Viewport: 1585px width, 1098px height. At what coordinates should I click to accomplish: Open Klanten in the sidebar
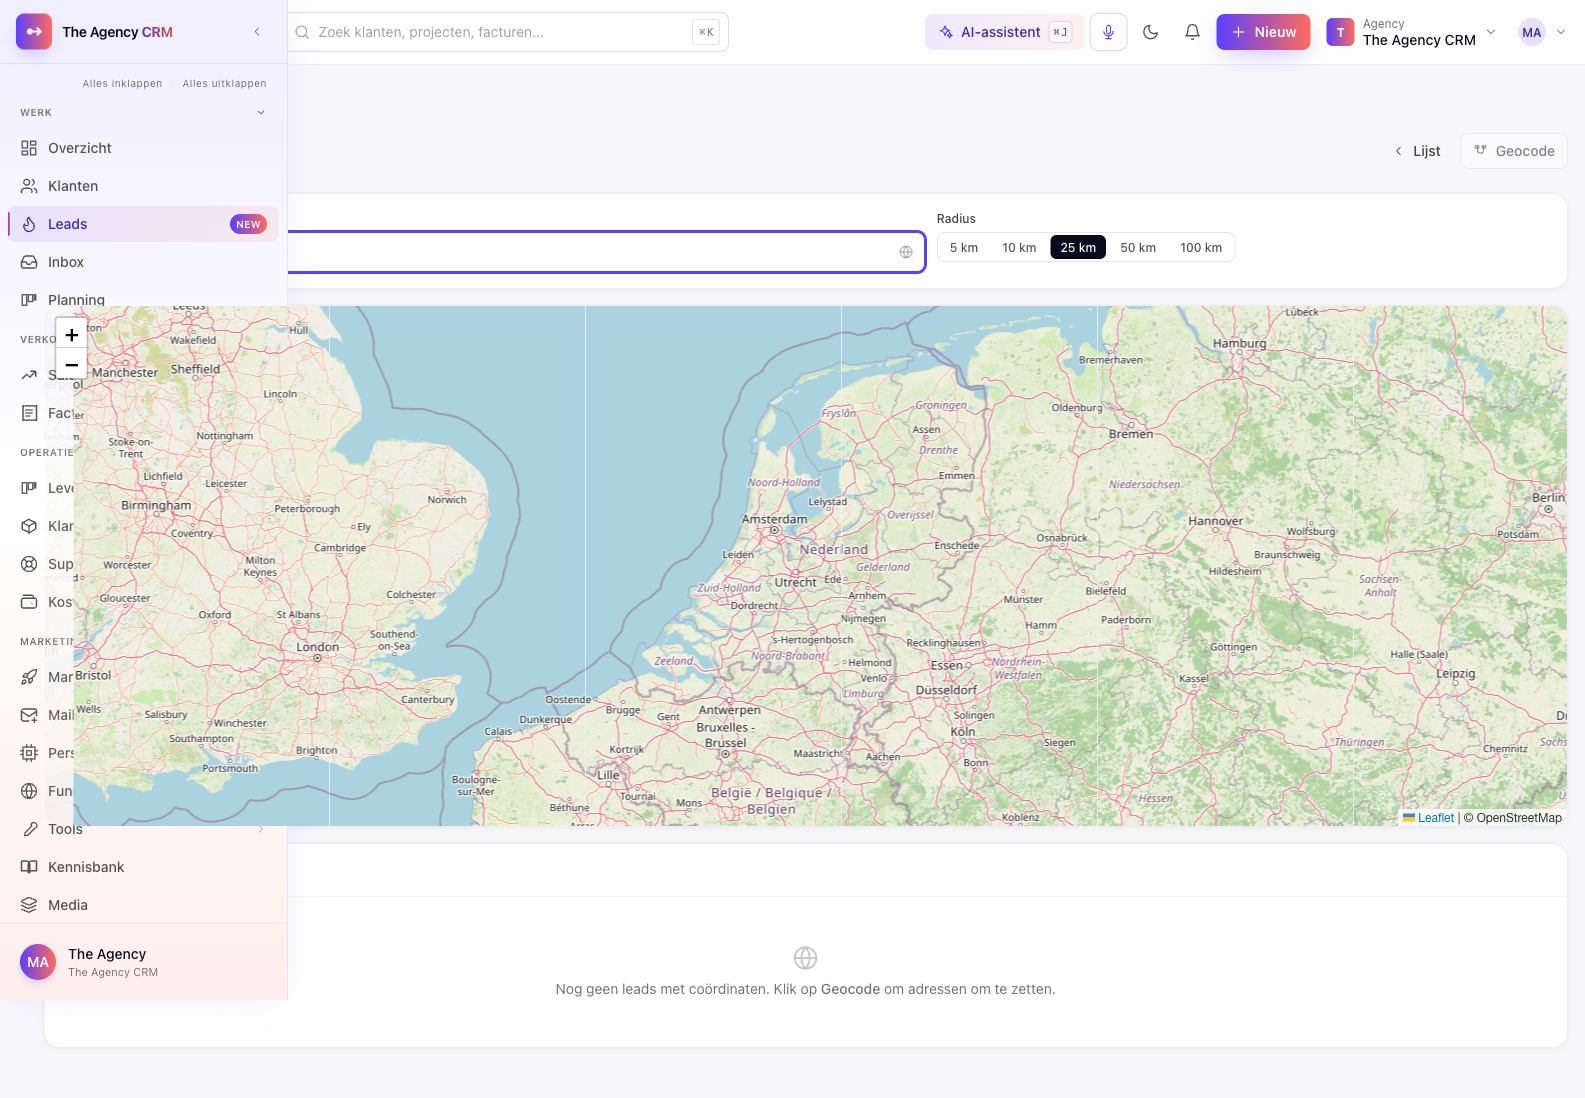pos(143,186)
